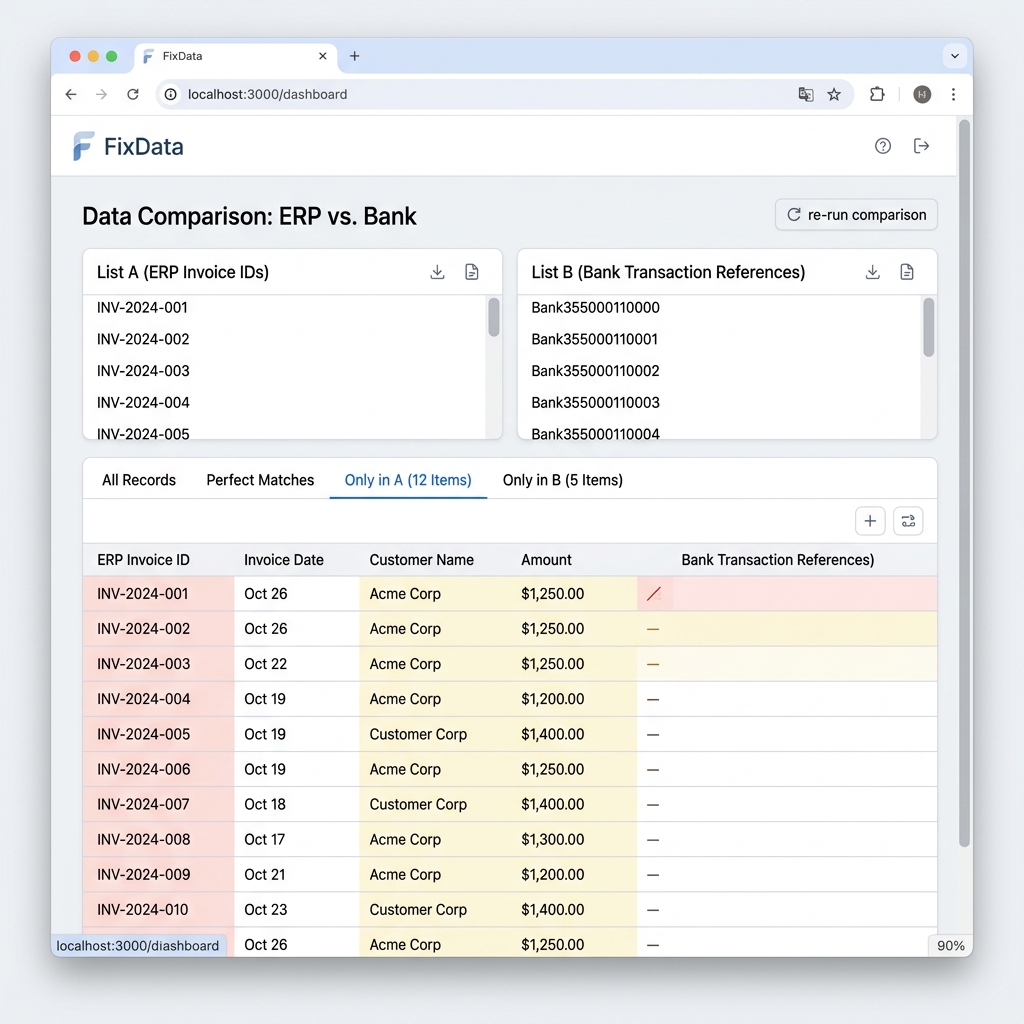Viewport: 1024px width, 1024px height.
Task: Click the FixData logo
Action: coord(128,146)
